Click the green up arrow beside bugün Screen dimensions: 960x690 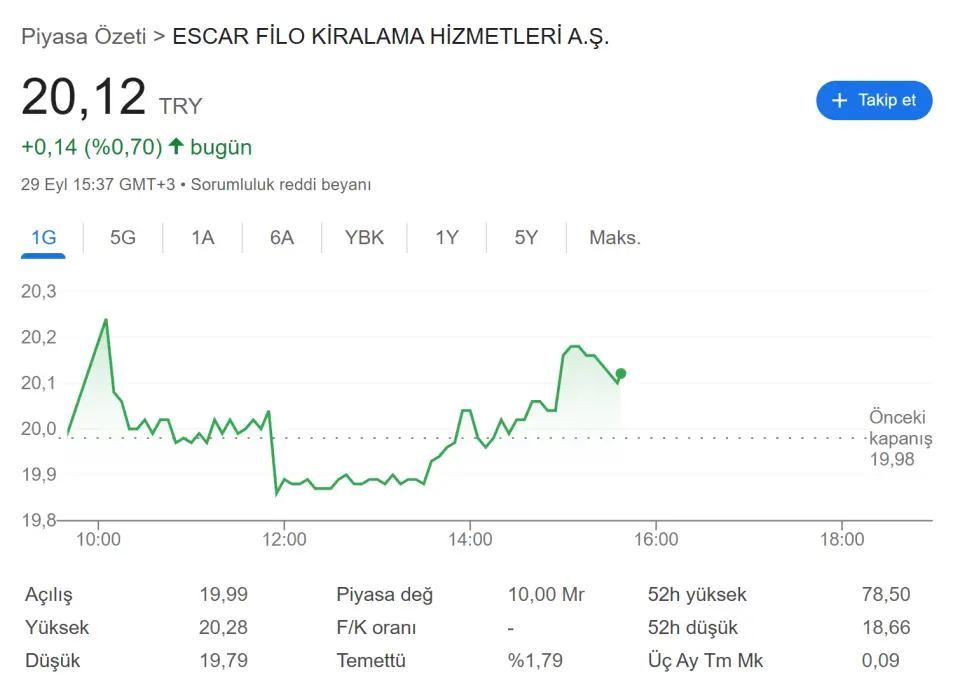(176, 146)
